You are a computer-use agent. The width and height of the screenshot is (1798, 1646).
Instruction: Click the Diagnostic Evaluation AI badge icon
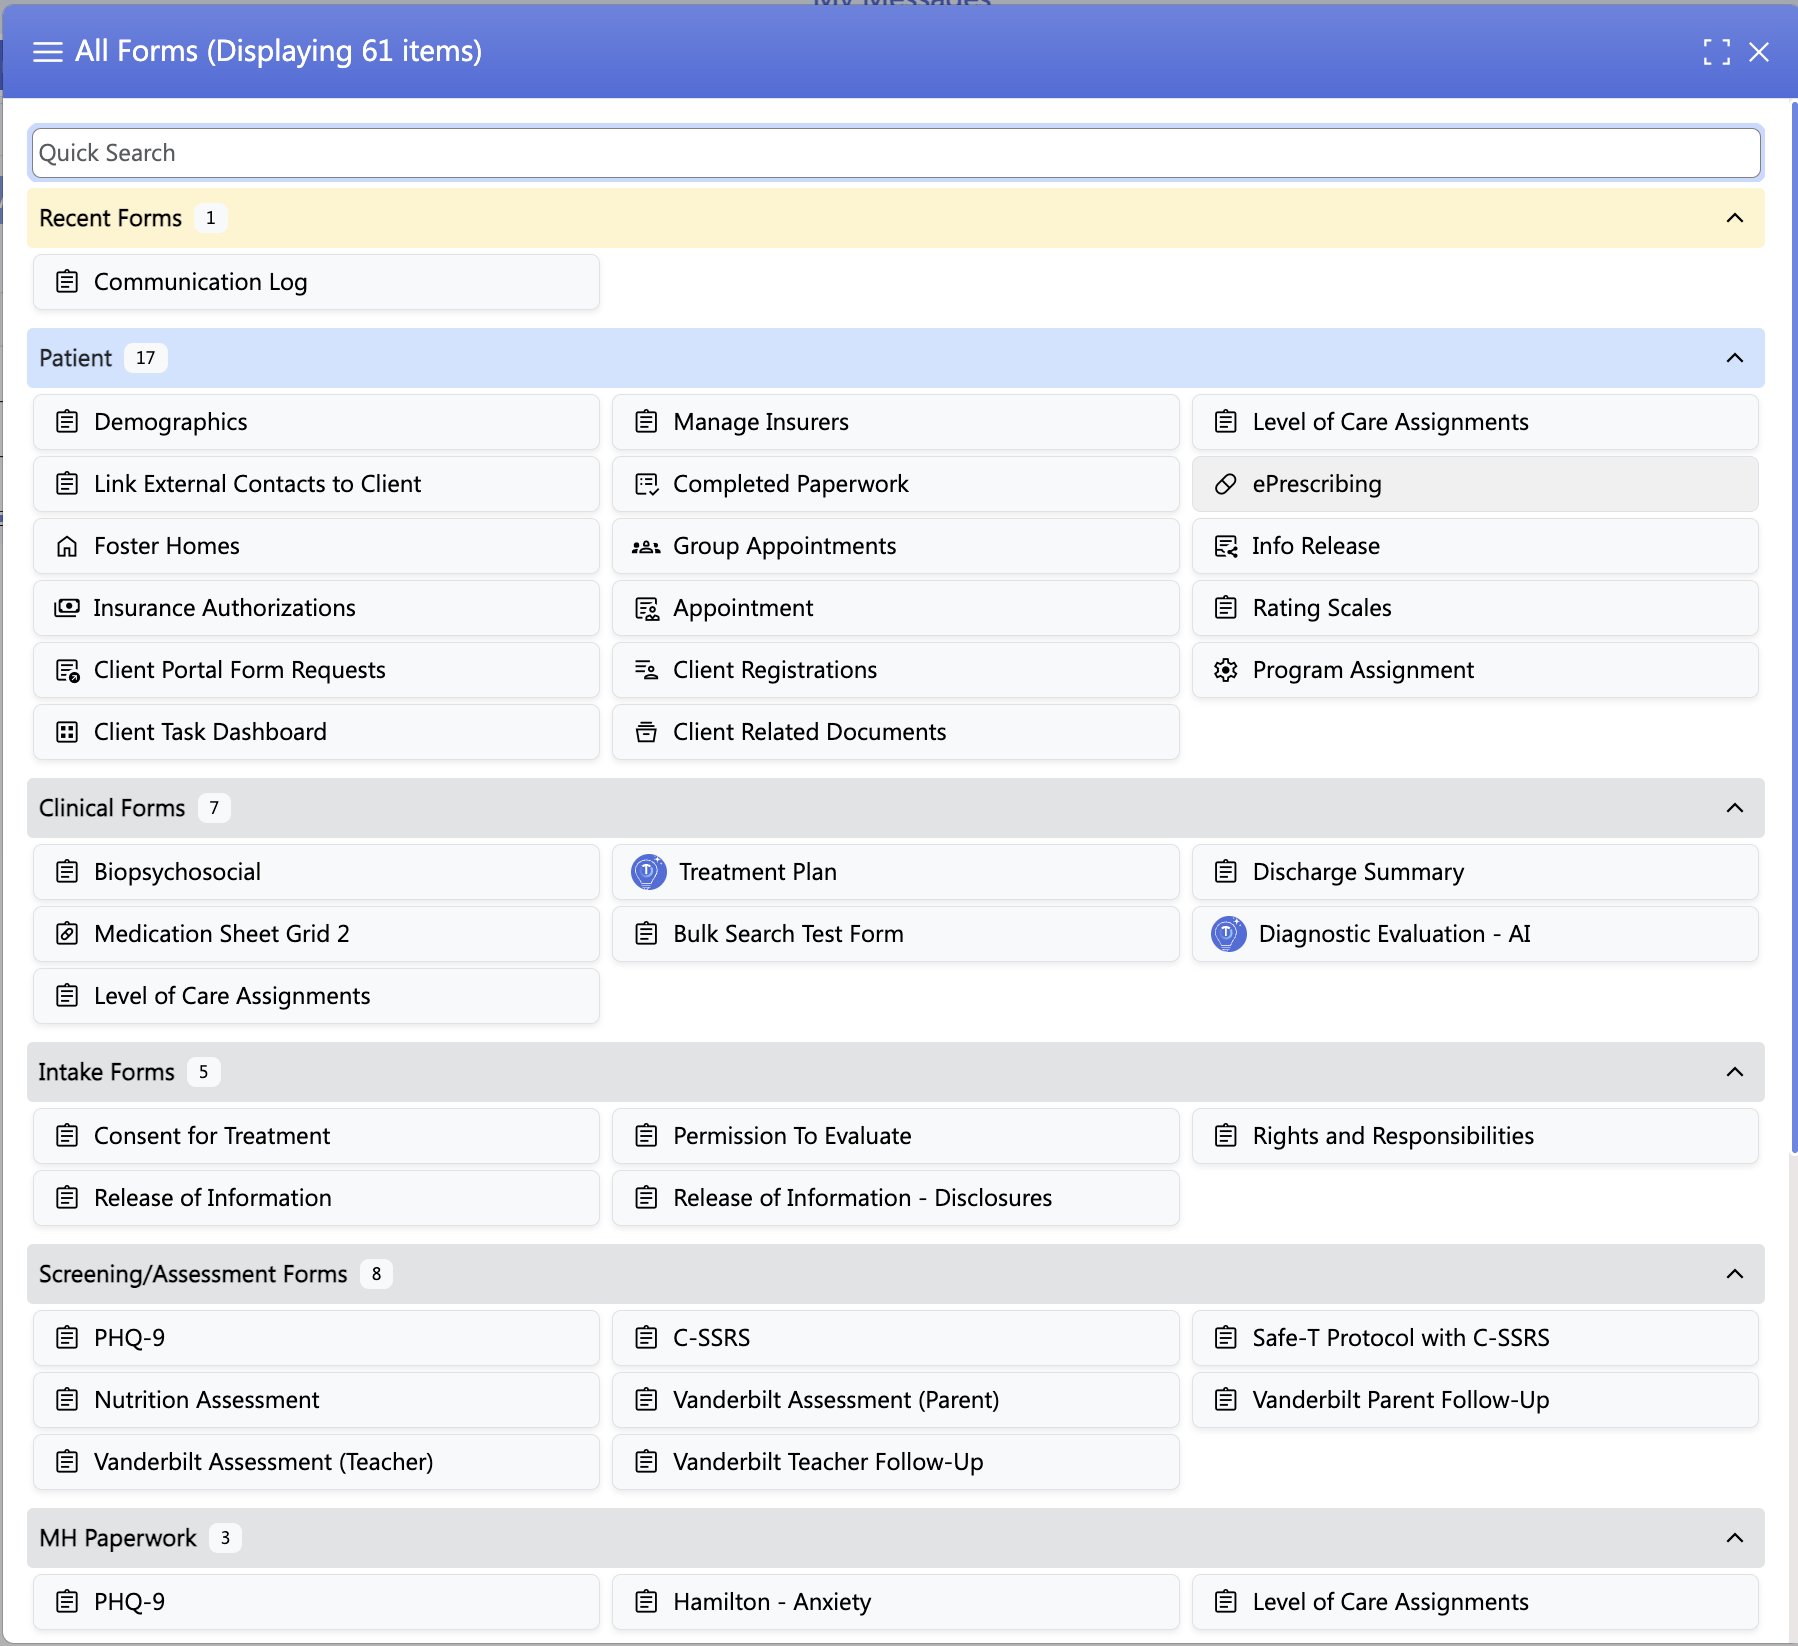[1229, 934]
